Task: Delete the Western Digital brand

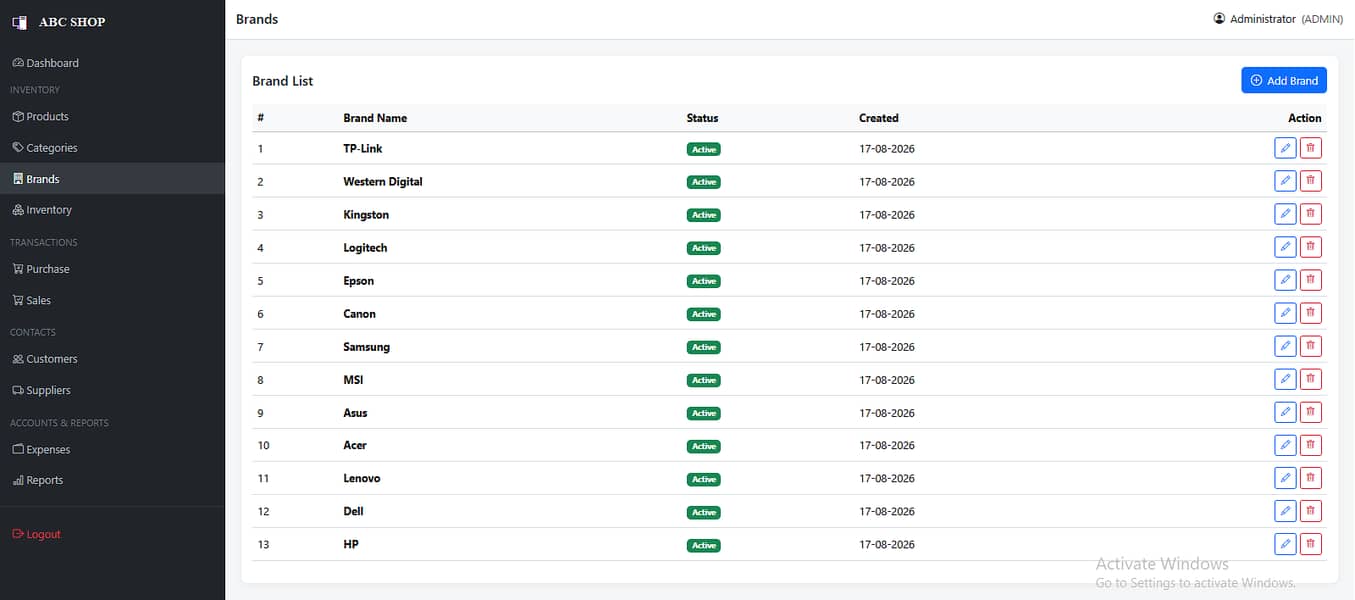Action: (x=1310, y=181)
